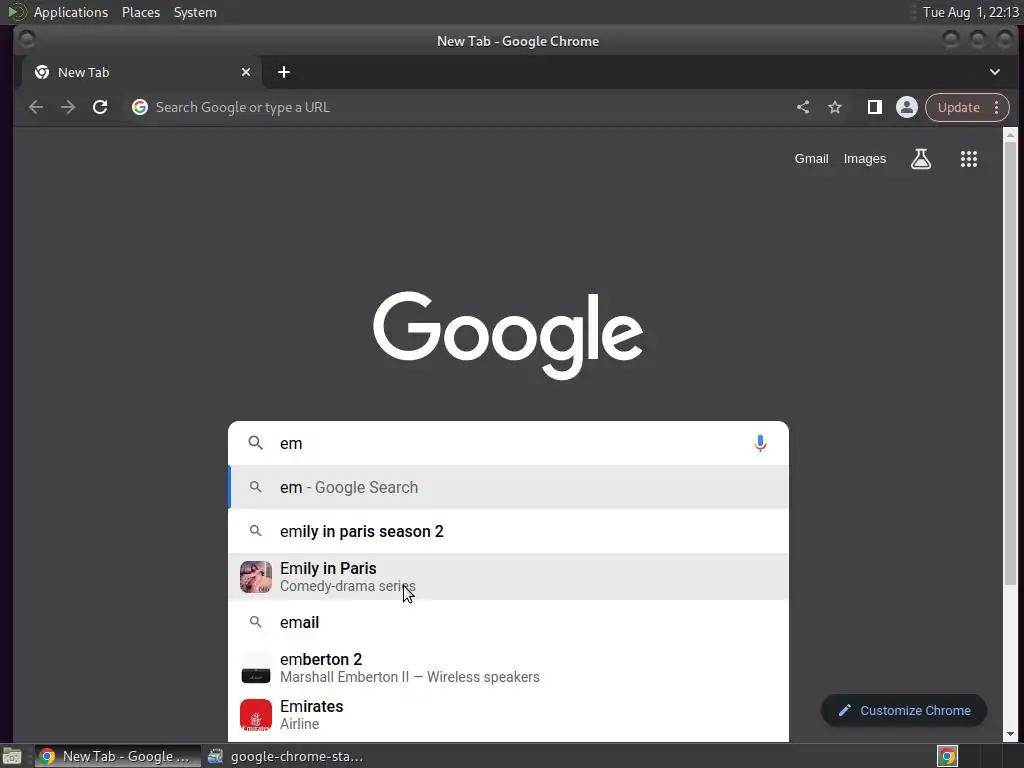Open the profile avatar menu
This screenshot has height=768, width=1024.
click(906, 107)
